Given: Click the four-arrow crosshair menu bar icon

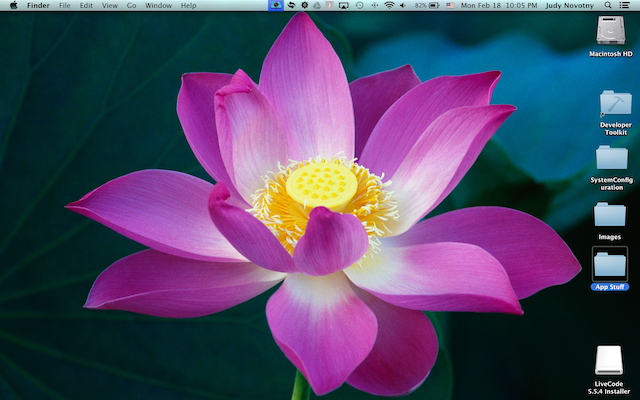Looking at the screenshot, I should (374, 5).
